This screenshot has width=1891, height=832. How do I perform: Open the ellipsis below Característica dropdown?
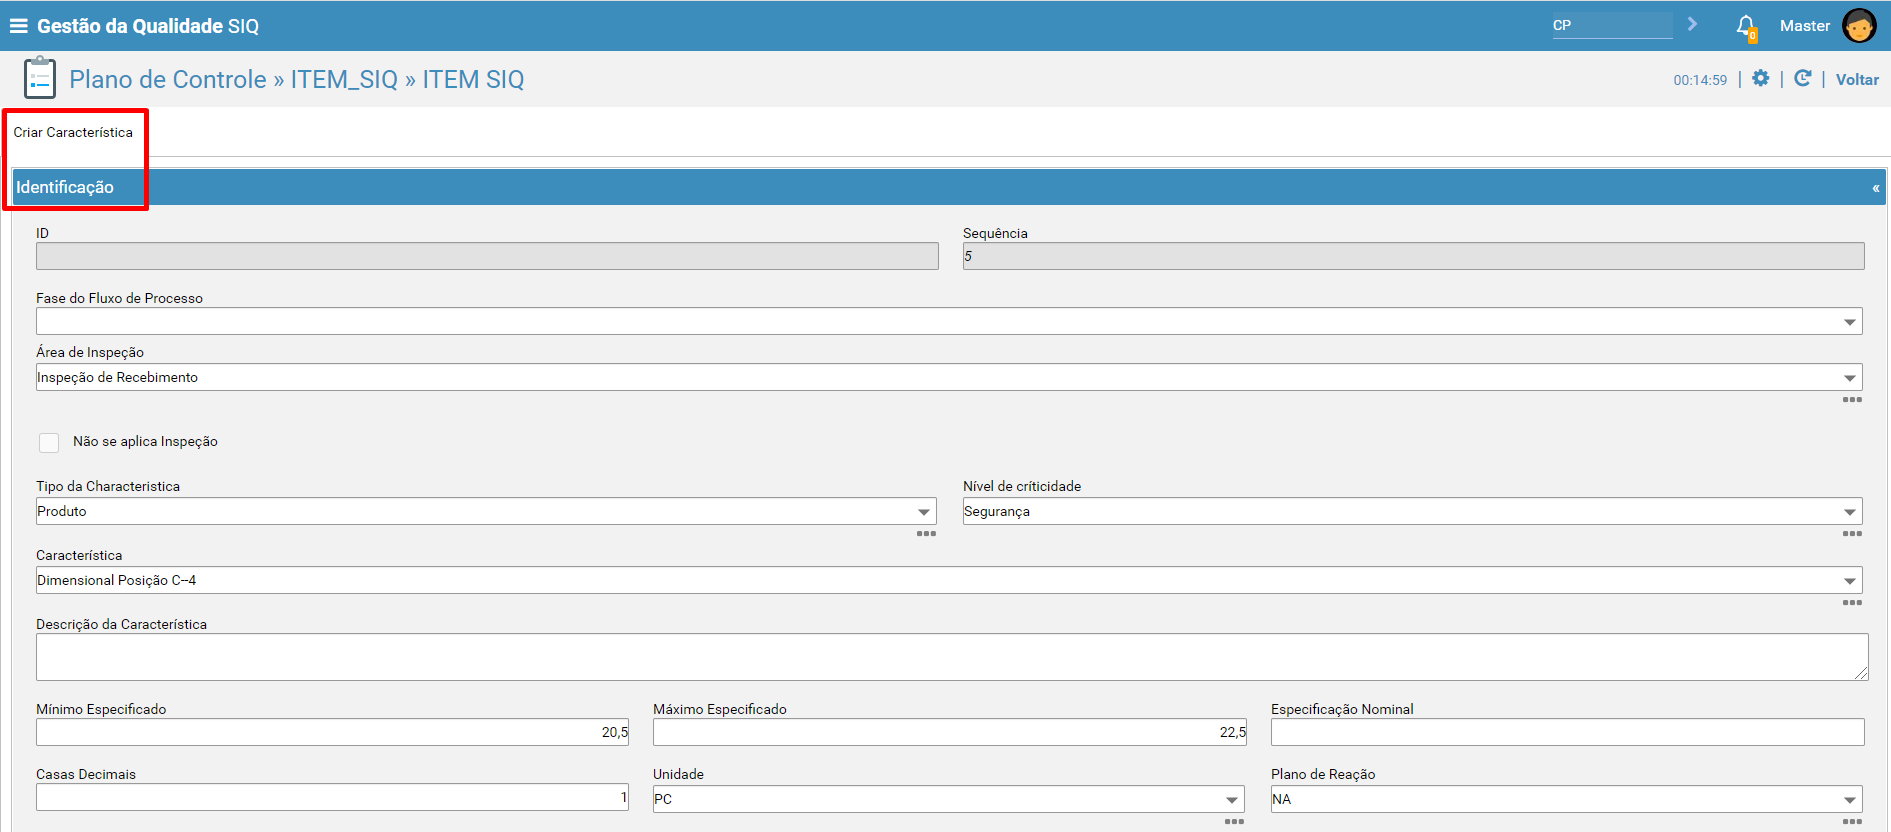[x=1852, y=603]
